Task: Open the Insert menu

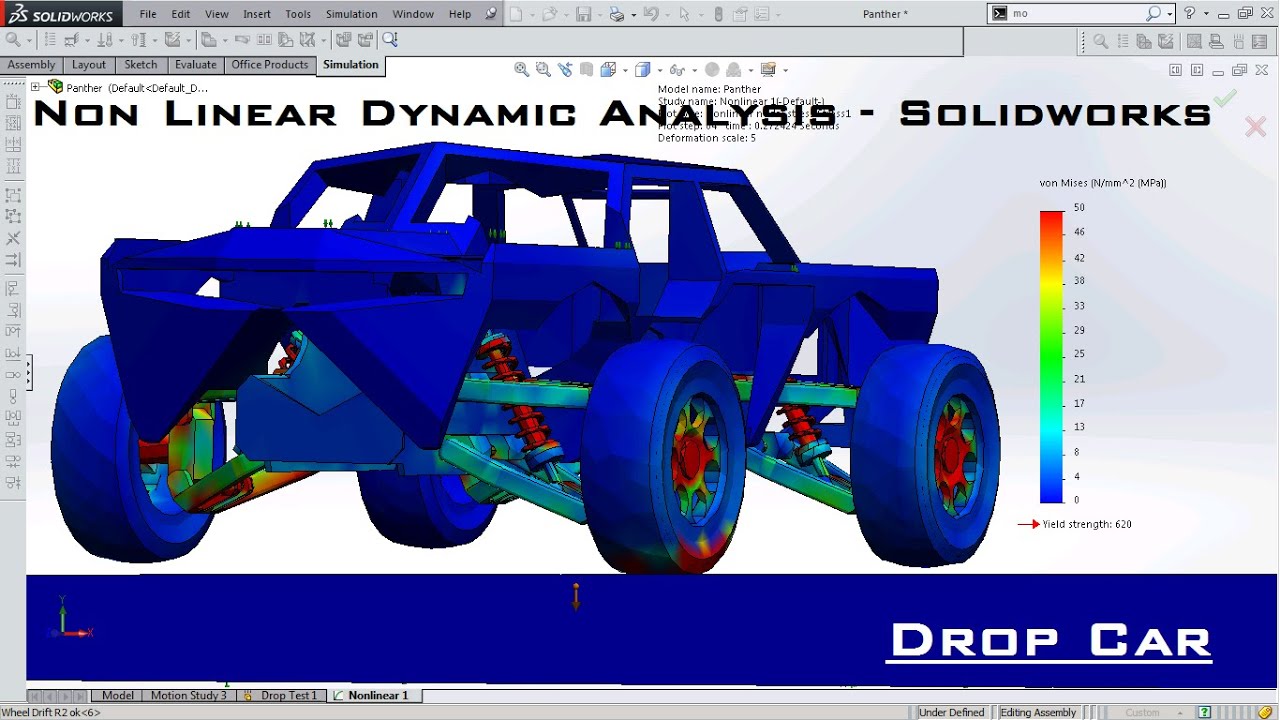Action: pos(256,14)
